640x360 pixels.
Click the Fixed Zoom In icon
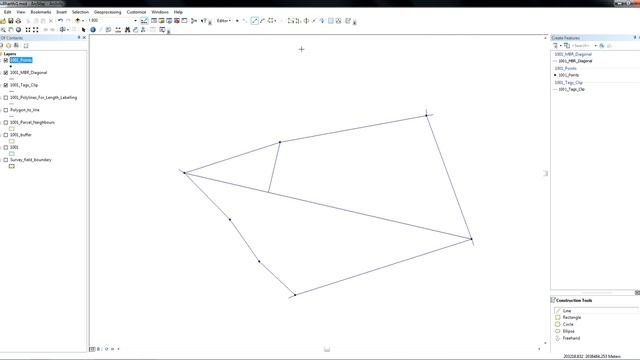28,30
